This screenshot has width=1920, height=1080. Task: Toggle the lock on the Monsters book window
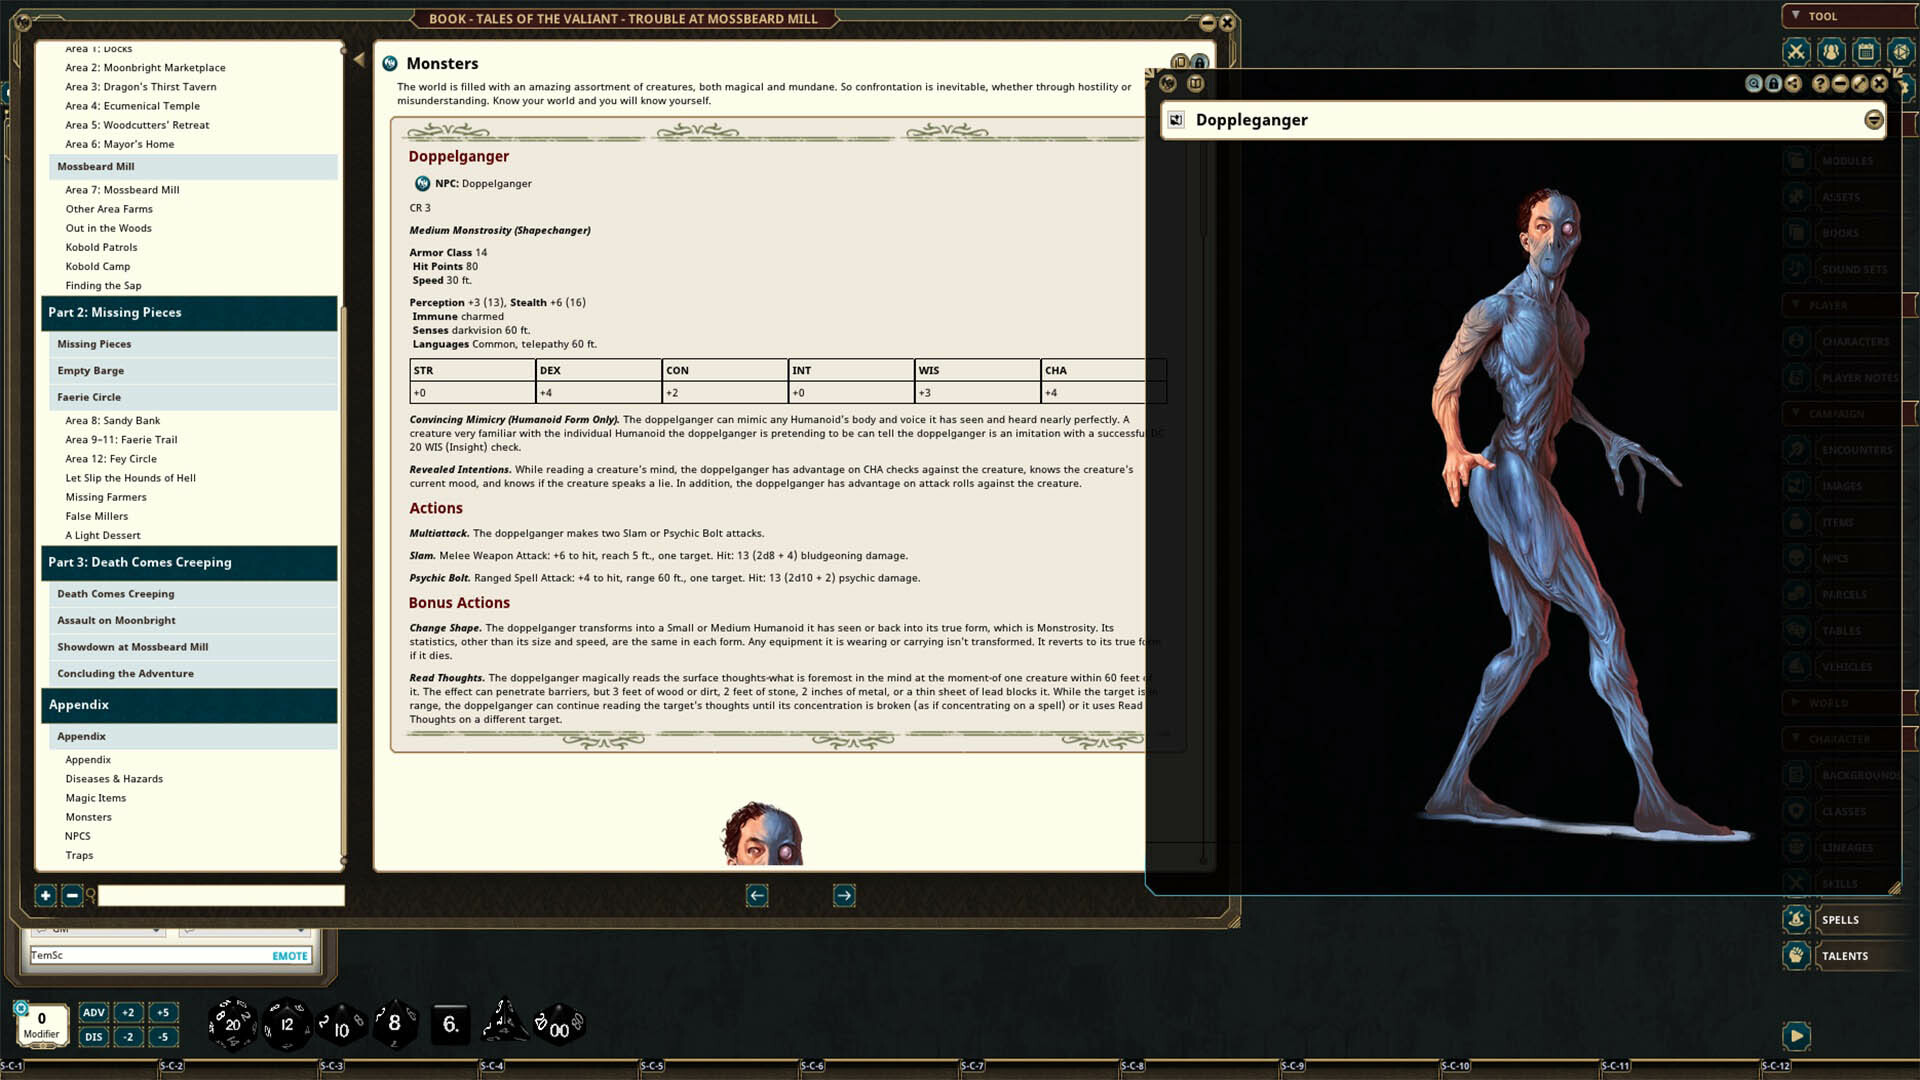1197,59
